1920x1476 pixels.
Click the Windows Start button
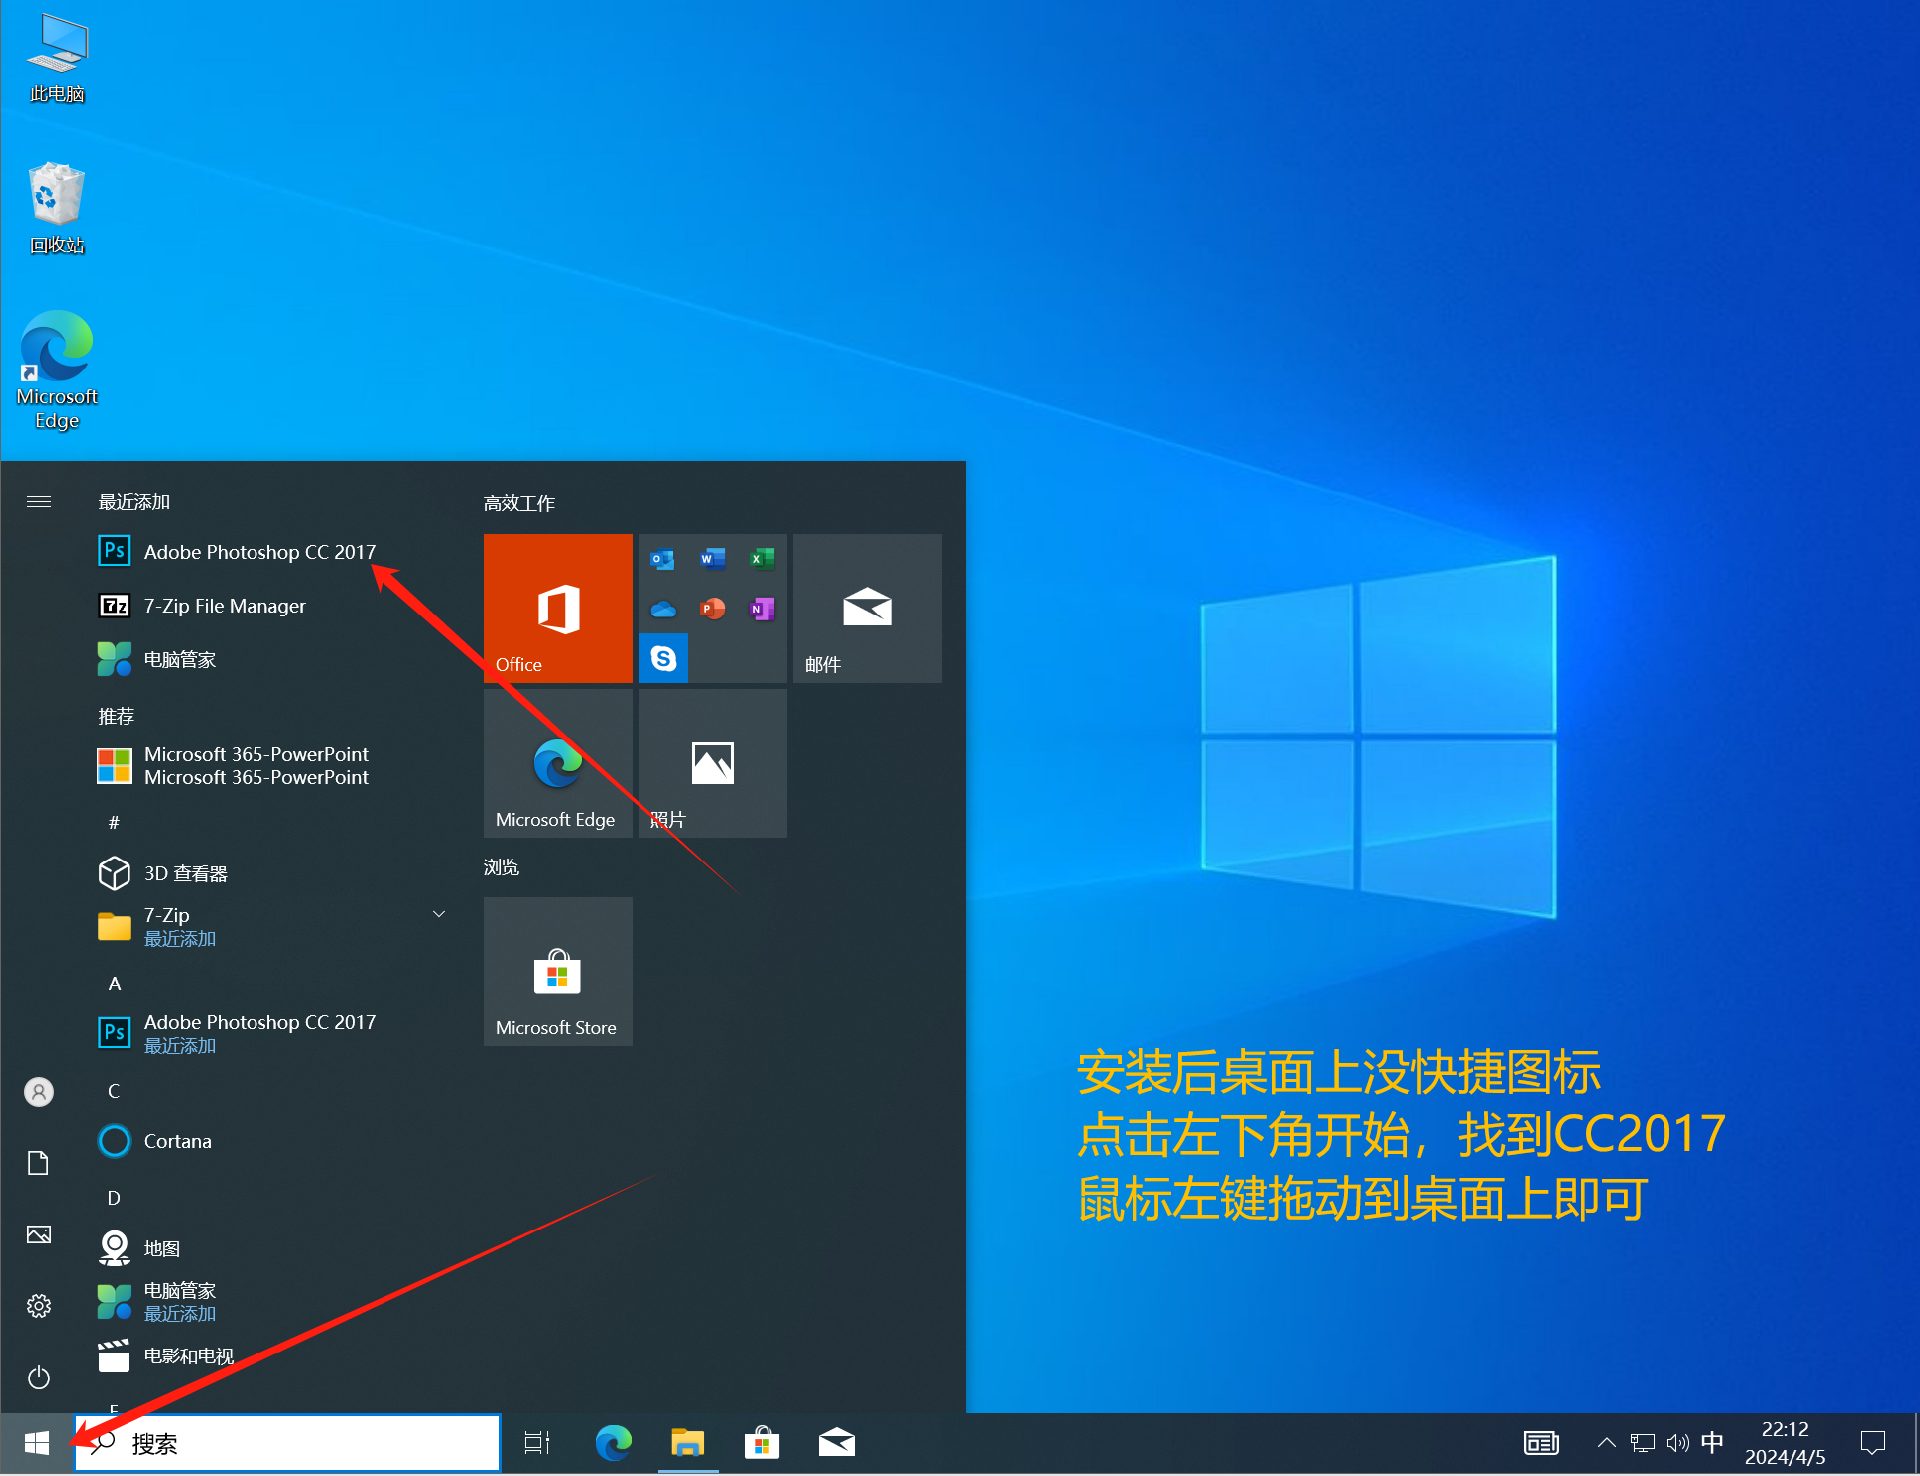pos(37,1443)
